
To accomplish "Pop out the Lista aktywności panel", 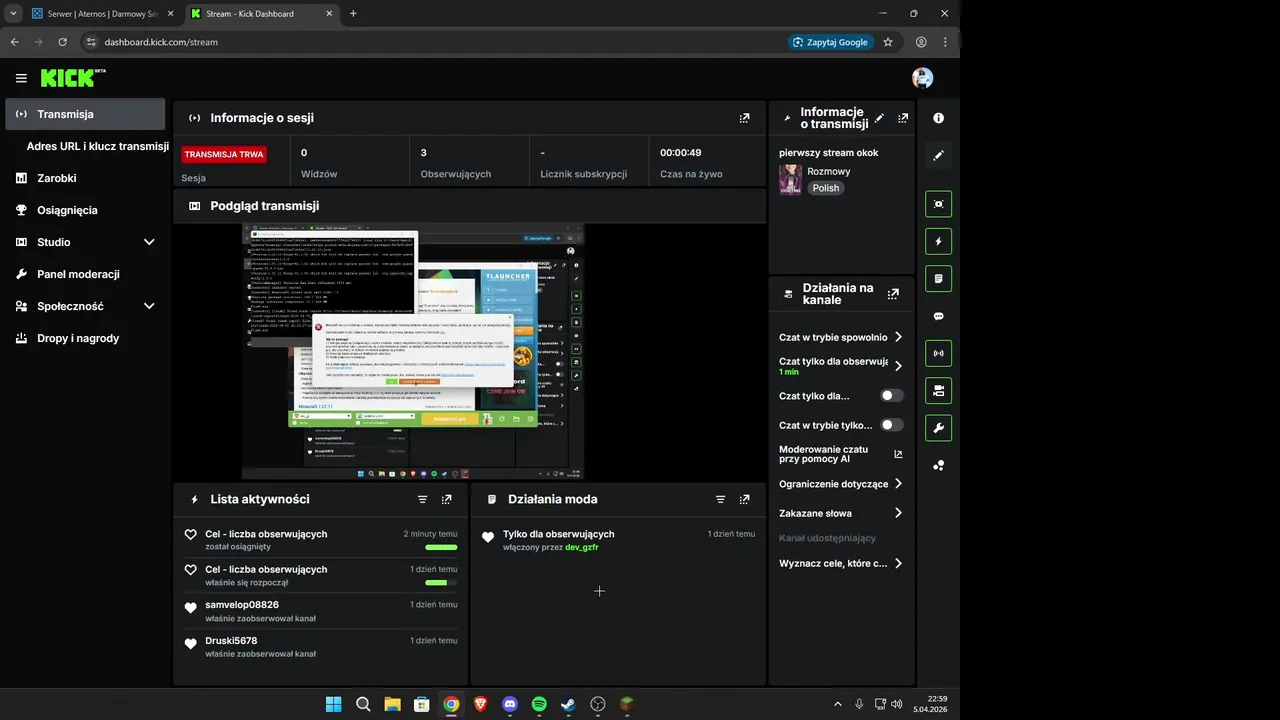I will (446, 499).
